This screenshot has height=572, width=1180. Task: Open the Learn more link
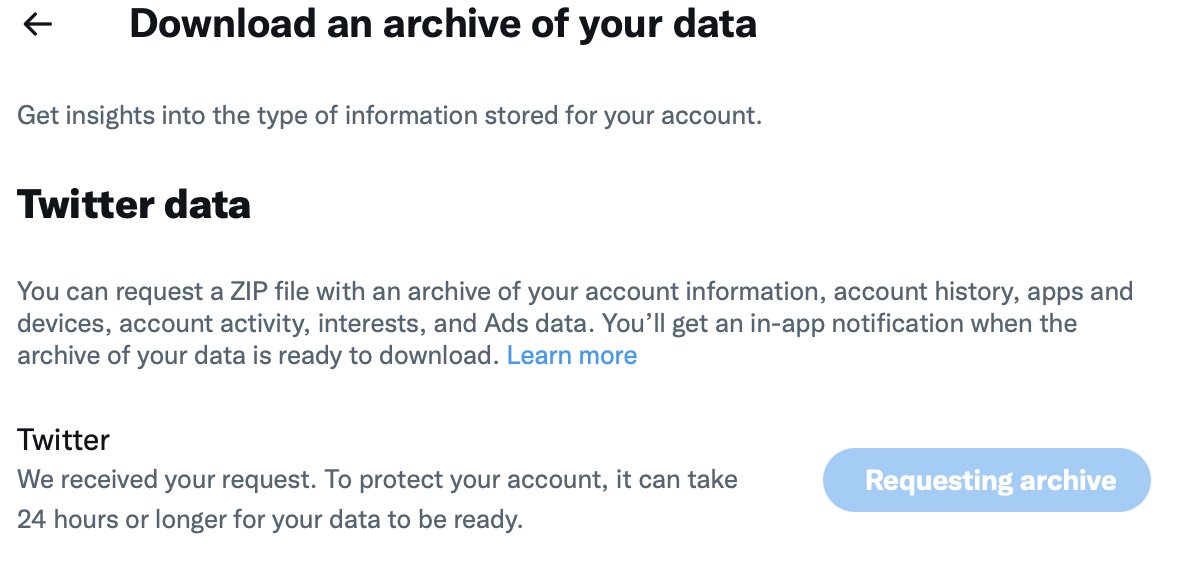point(571,355)
